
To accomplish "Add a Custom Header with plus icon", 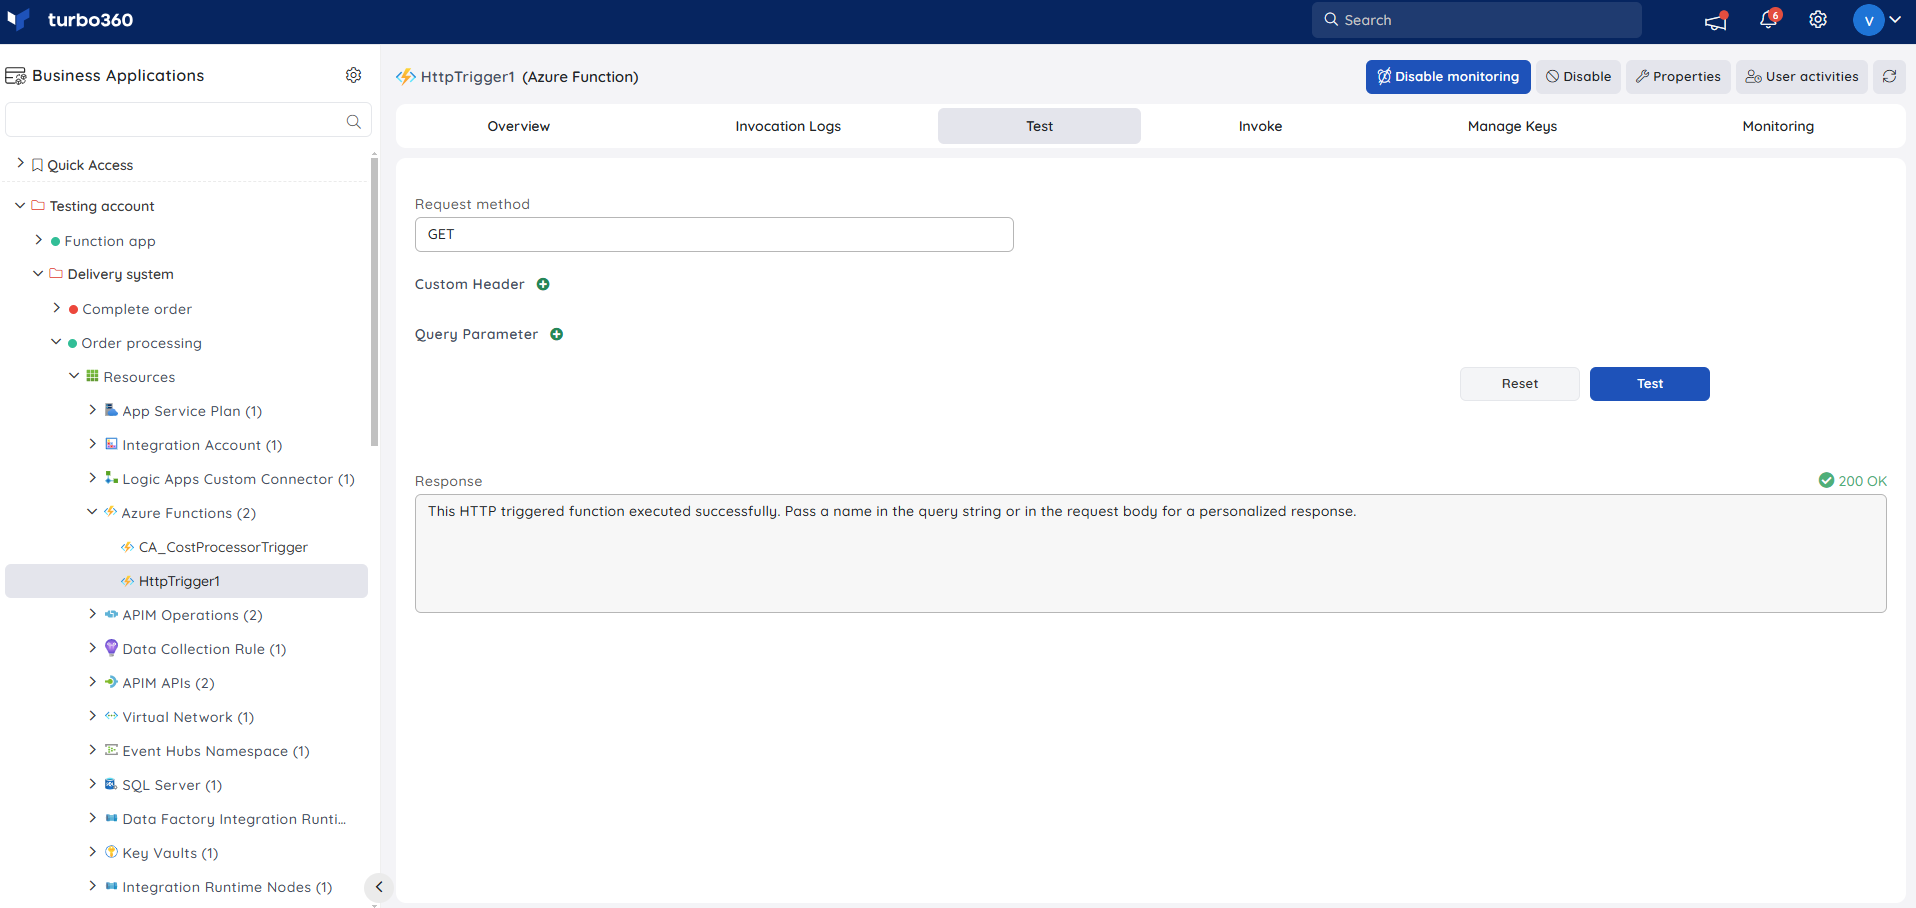I will 543,284.
